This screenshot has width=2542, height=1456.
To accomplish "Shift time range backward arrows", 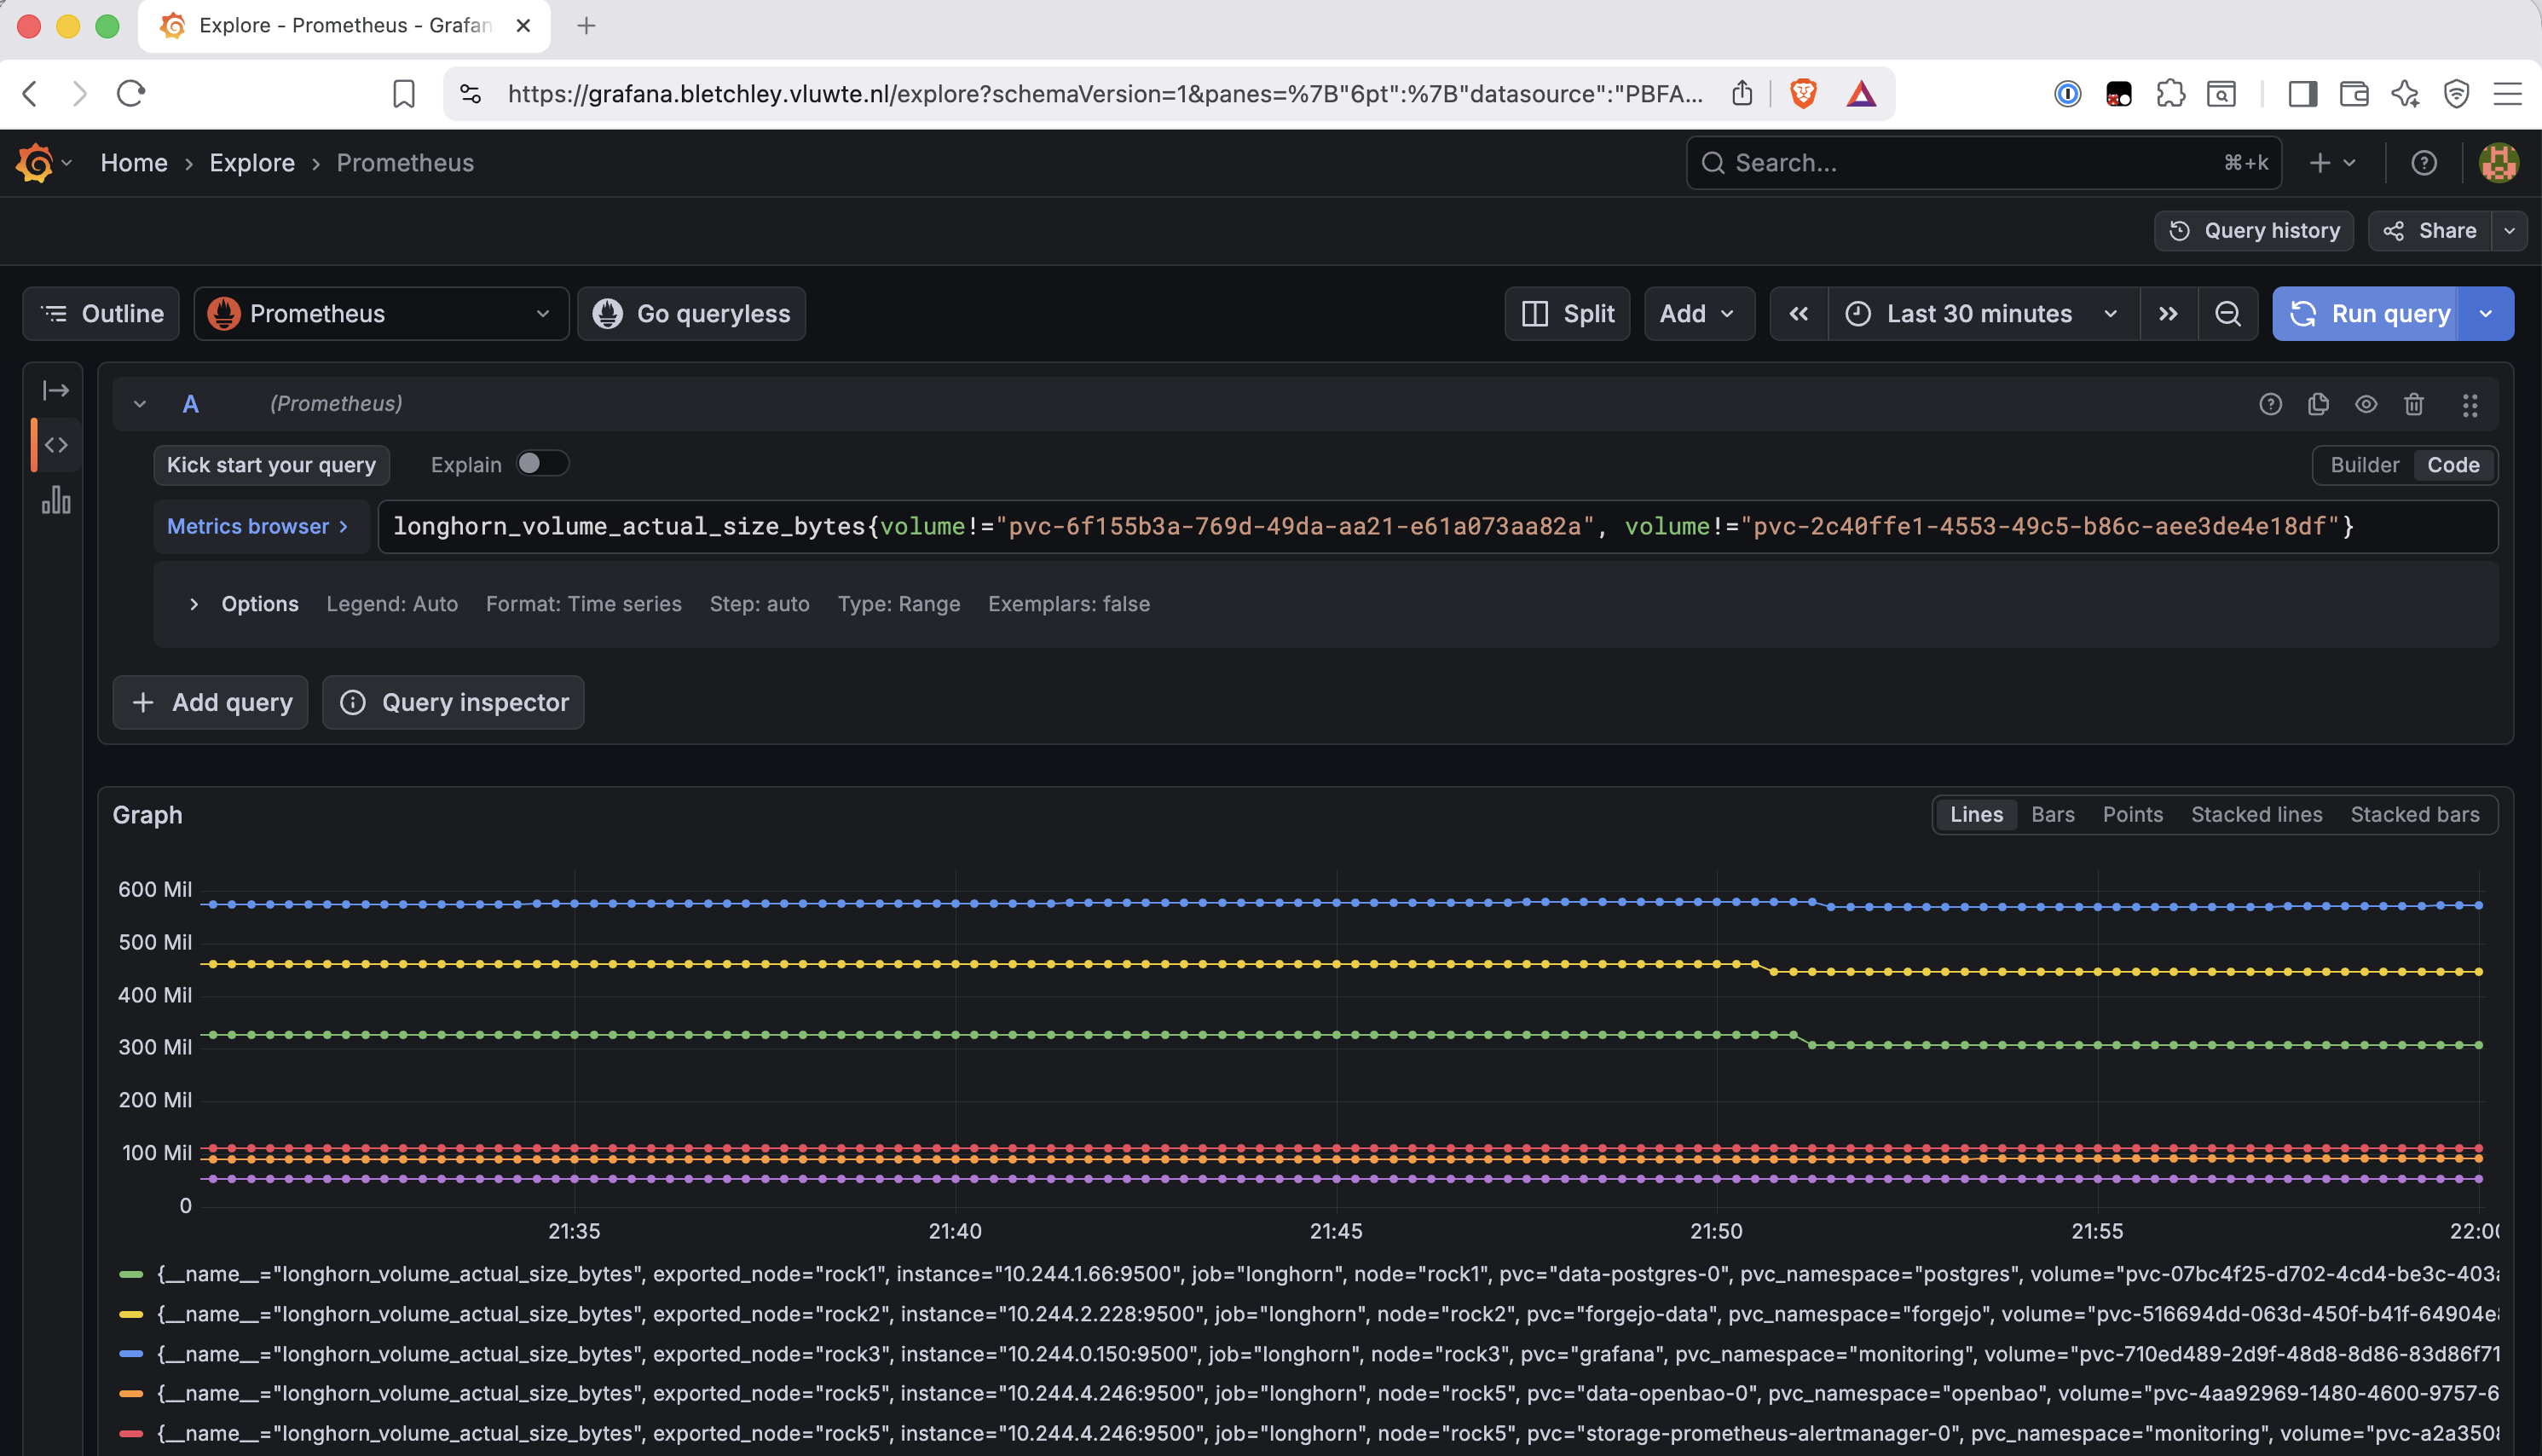I will click(1799, 314).
